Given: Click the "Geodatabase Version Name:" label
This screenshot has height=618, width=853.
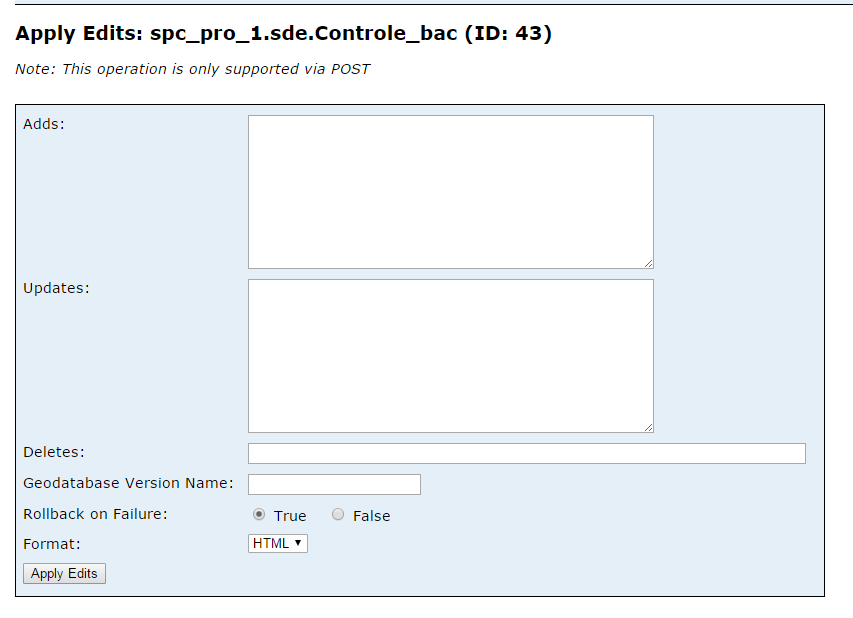Looking at the screenshot, I should pyautogui.click(x=128, y=483).
